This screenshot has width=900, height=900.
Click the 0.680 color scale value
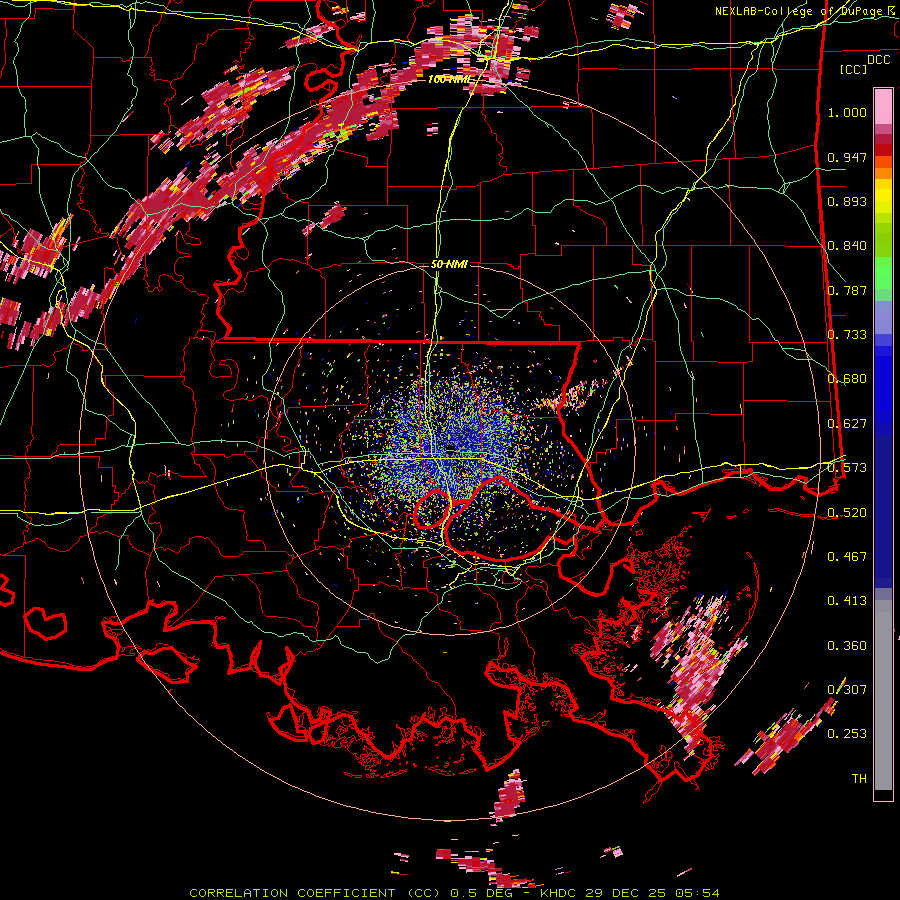coord(847,379)
